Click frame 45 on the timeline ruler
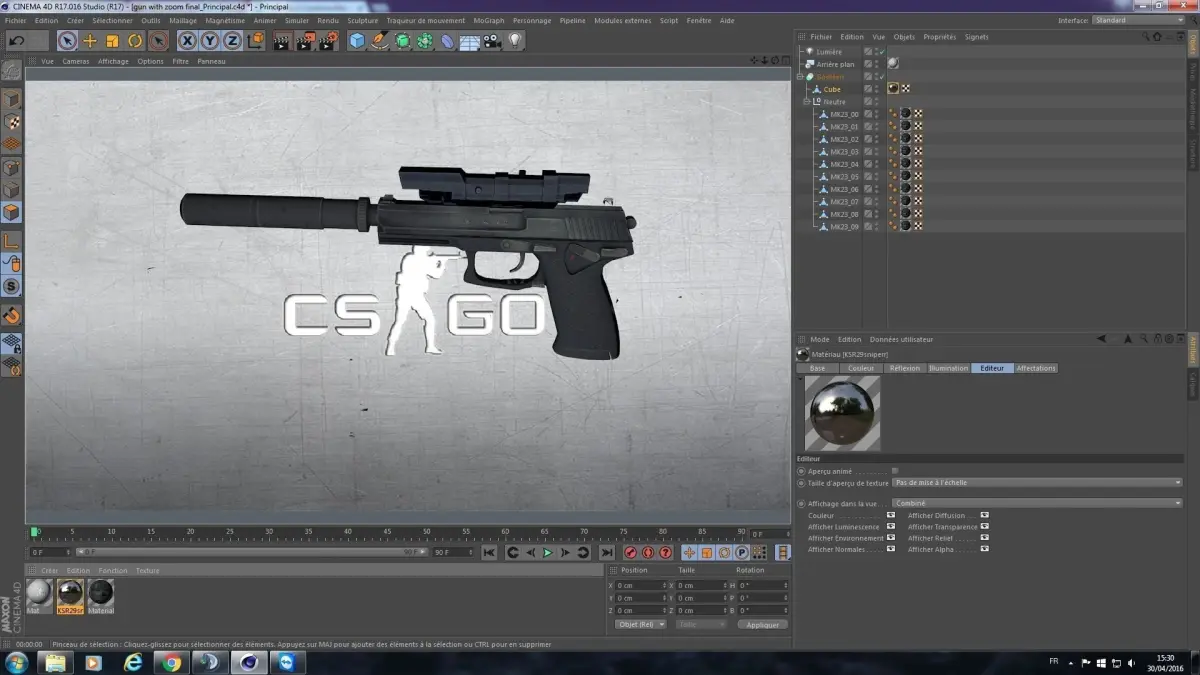The width and height of the screenshot is (1200, 675). pos(388,533)
